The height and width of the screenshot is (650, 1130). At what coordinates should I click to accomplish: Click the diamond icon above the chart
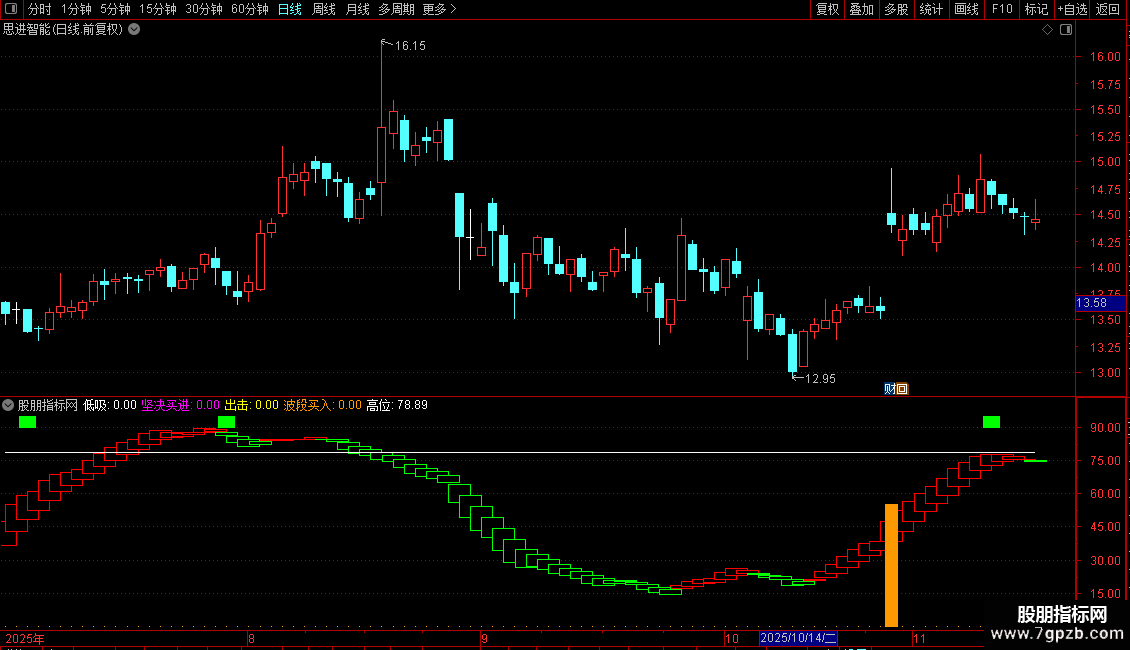[x=1048, y=30]
